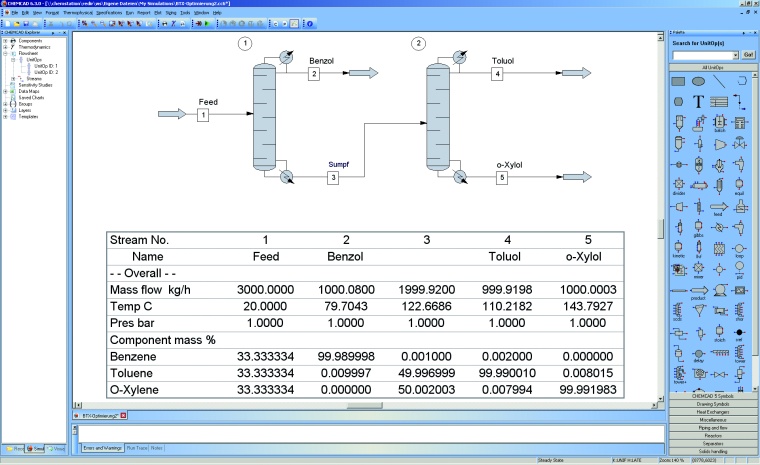
Task: Pick the product arrow unit icon
Action: pyautogui.click(x=698, y=292)
